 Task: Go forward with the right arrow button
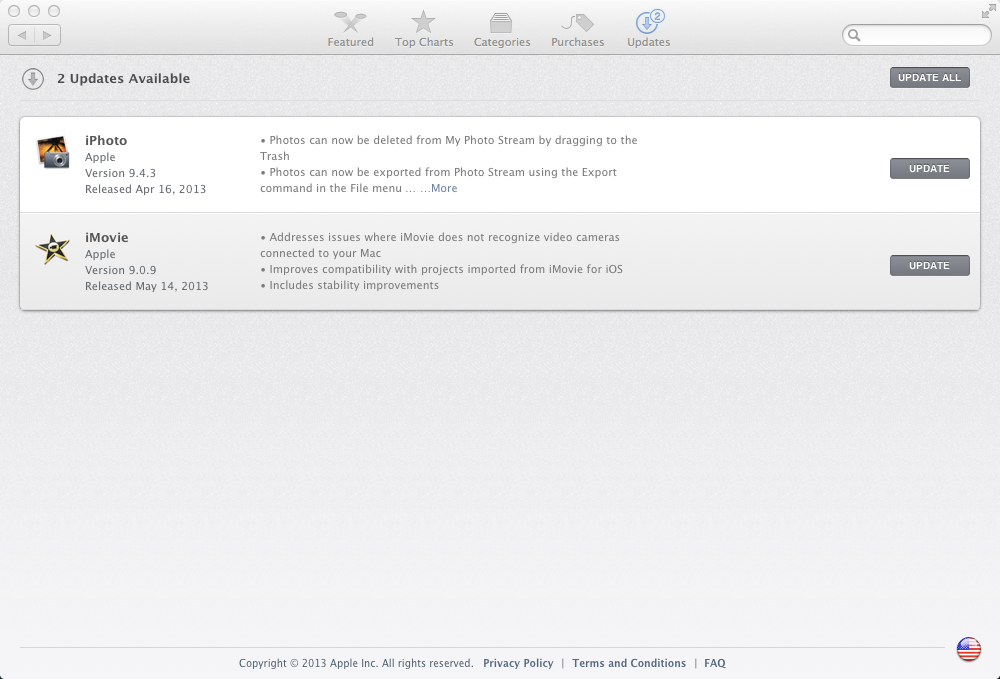pyautogui.click(x=47, y=35)
